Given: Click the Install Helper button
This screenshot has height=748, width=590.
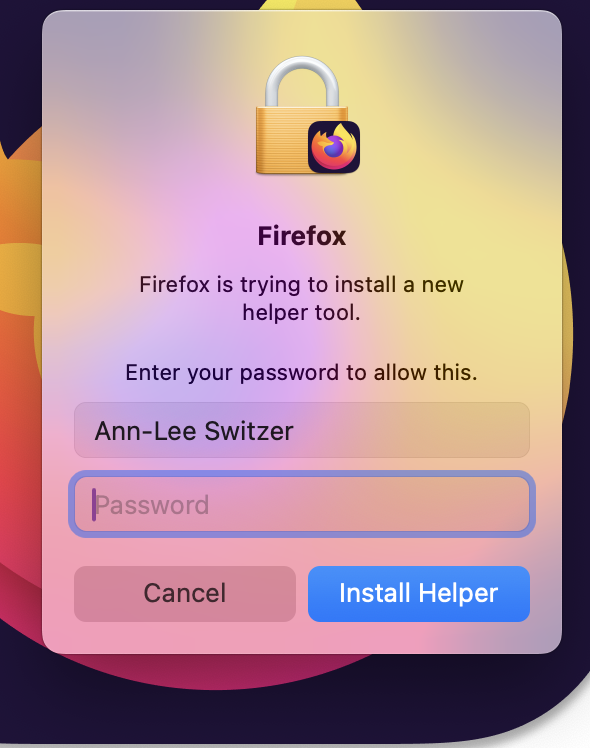Looking at the screenshot, I should coord(419,593).
